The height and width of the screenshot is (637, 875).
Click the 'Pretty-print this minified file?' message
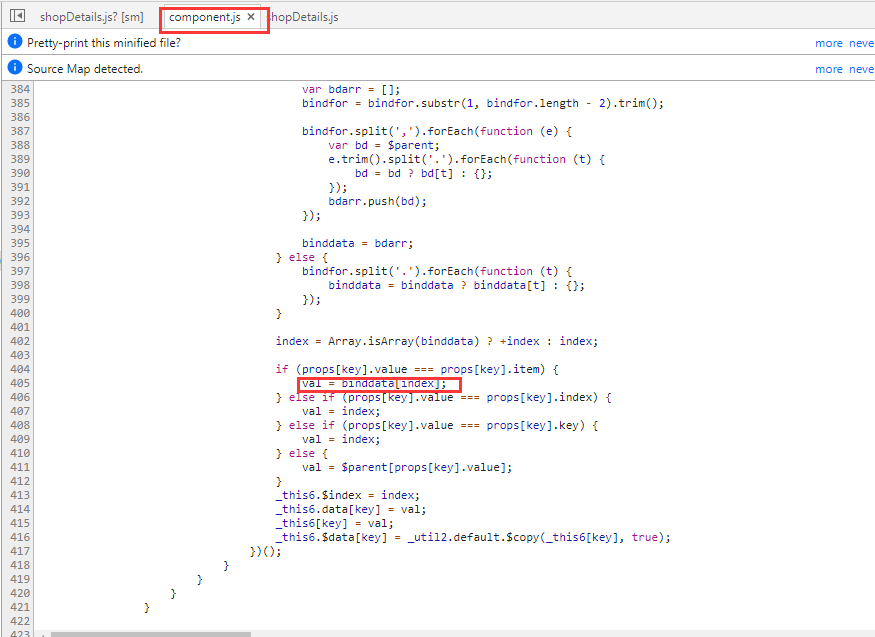(x=104, y=43)
